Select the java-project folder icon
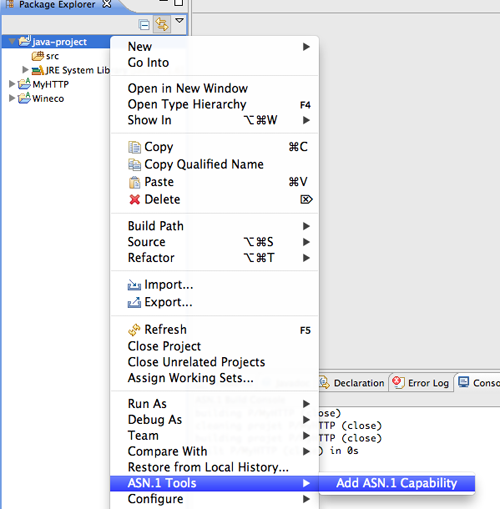This screenshot has width=500, height=509. (x=25, y=41)
